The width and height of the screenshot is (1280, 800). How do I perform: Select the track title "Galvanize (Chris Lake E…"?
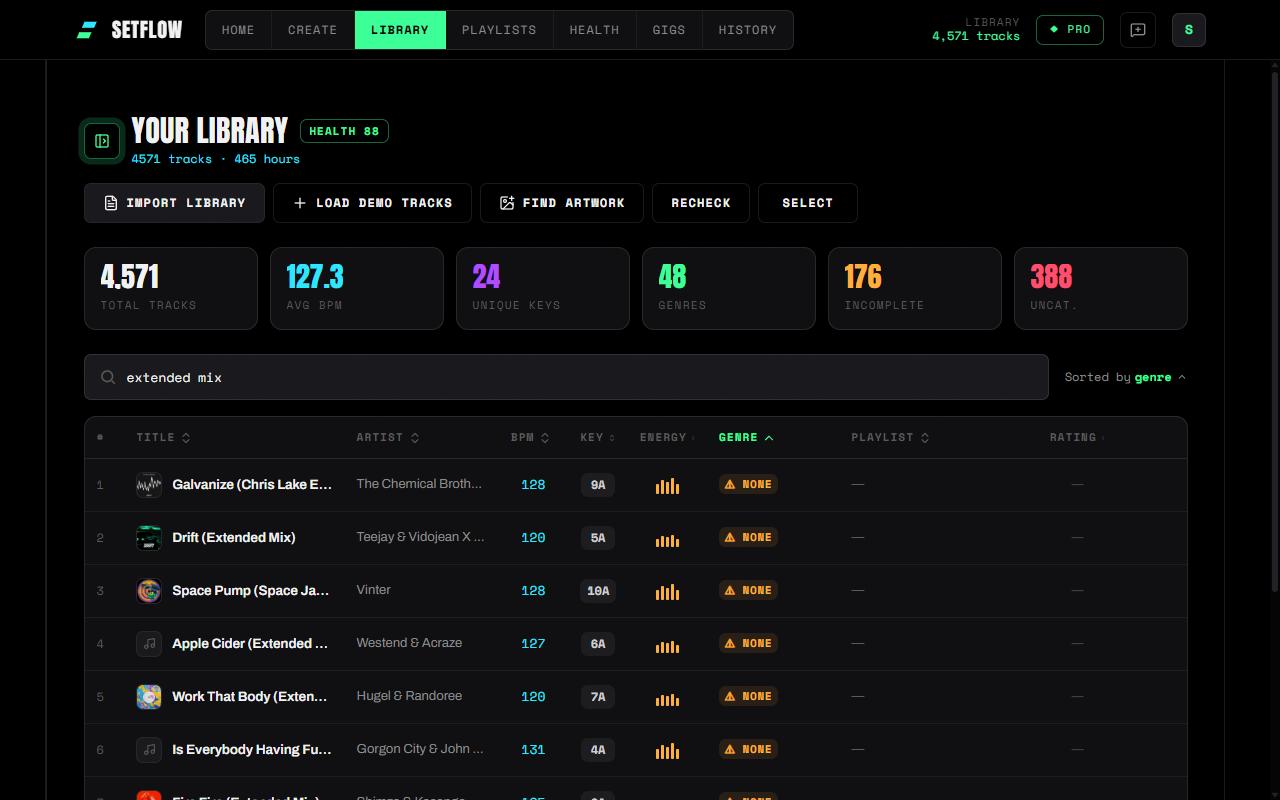[252, 485]
